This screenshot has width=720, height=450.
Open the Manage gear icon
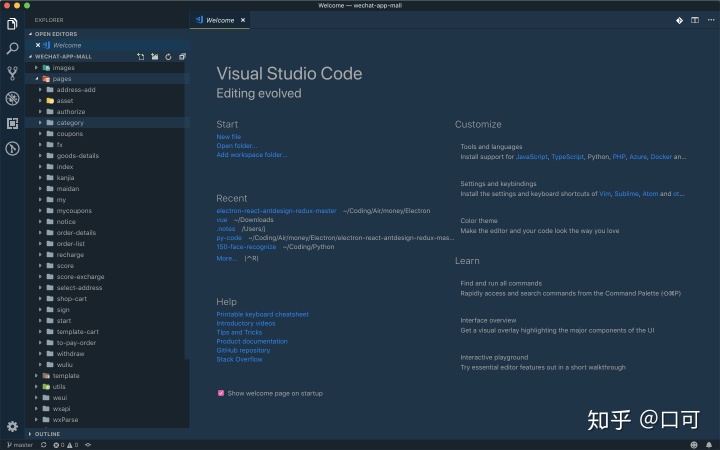12,426
